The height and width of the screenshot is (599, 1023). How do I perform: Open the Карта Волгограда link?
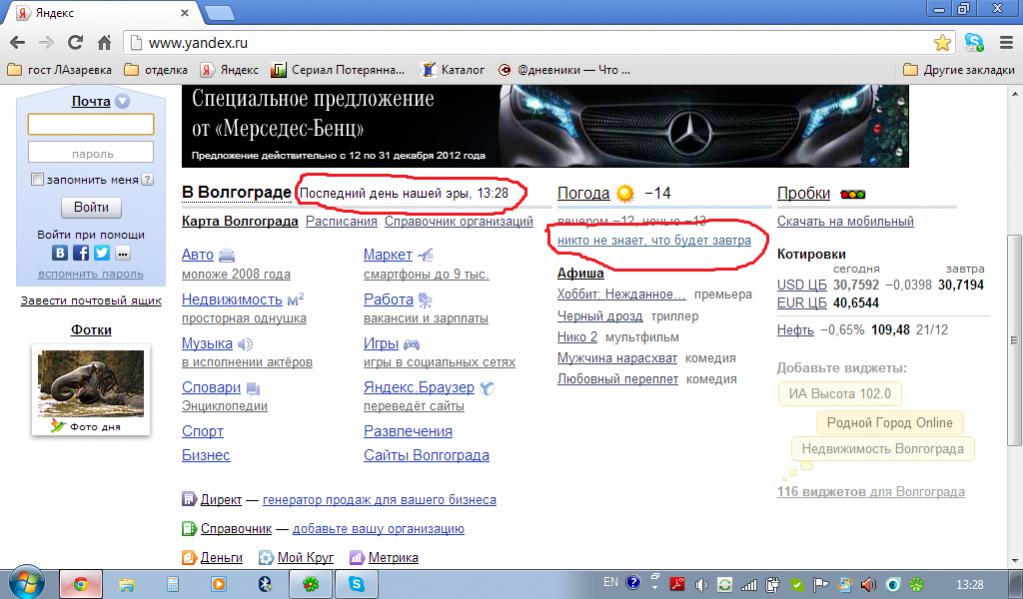[240, 221]
